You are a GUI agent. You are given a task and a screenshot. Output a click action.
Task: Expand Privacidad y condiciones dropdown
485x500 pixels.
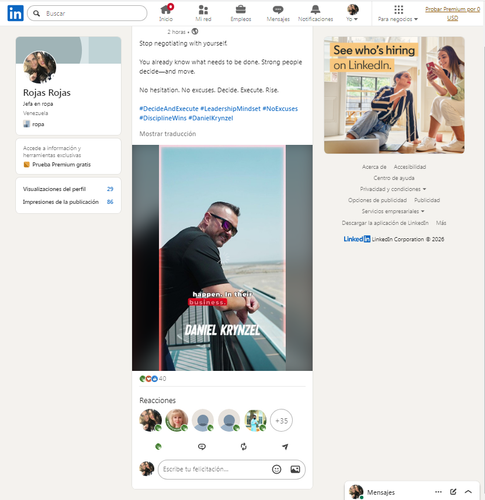[x=393, y=189]
